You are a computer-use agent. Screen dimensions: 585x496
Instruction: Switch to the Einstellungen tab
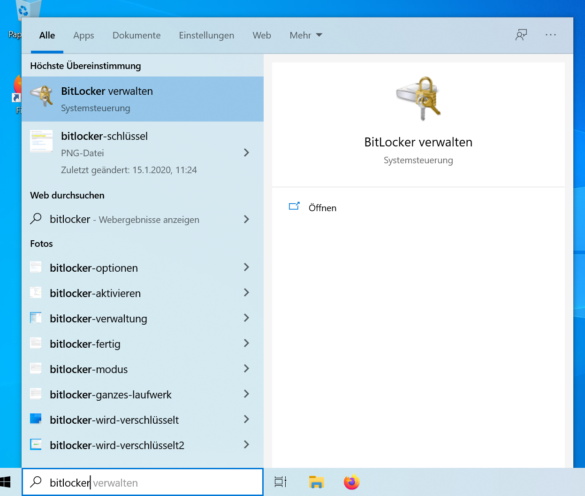click(206, 36)
